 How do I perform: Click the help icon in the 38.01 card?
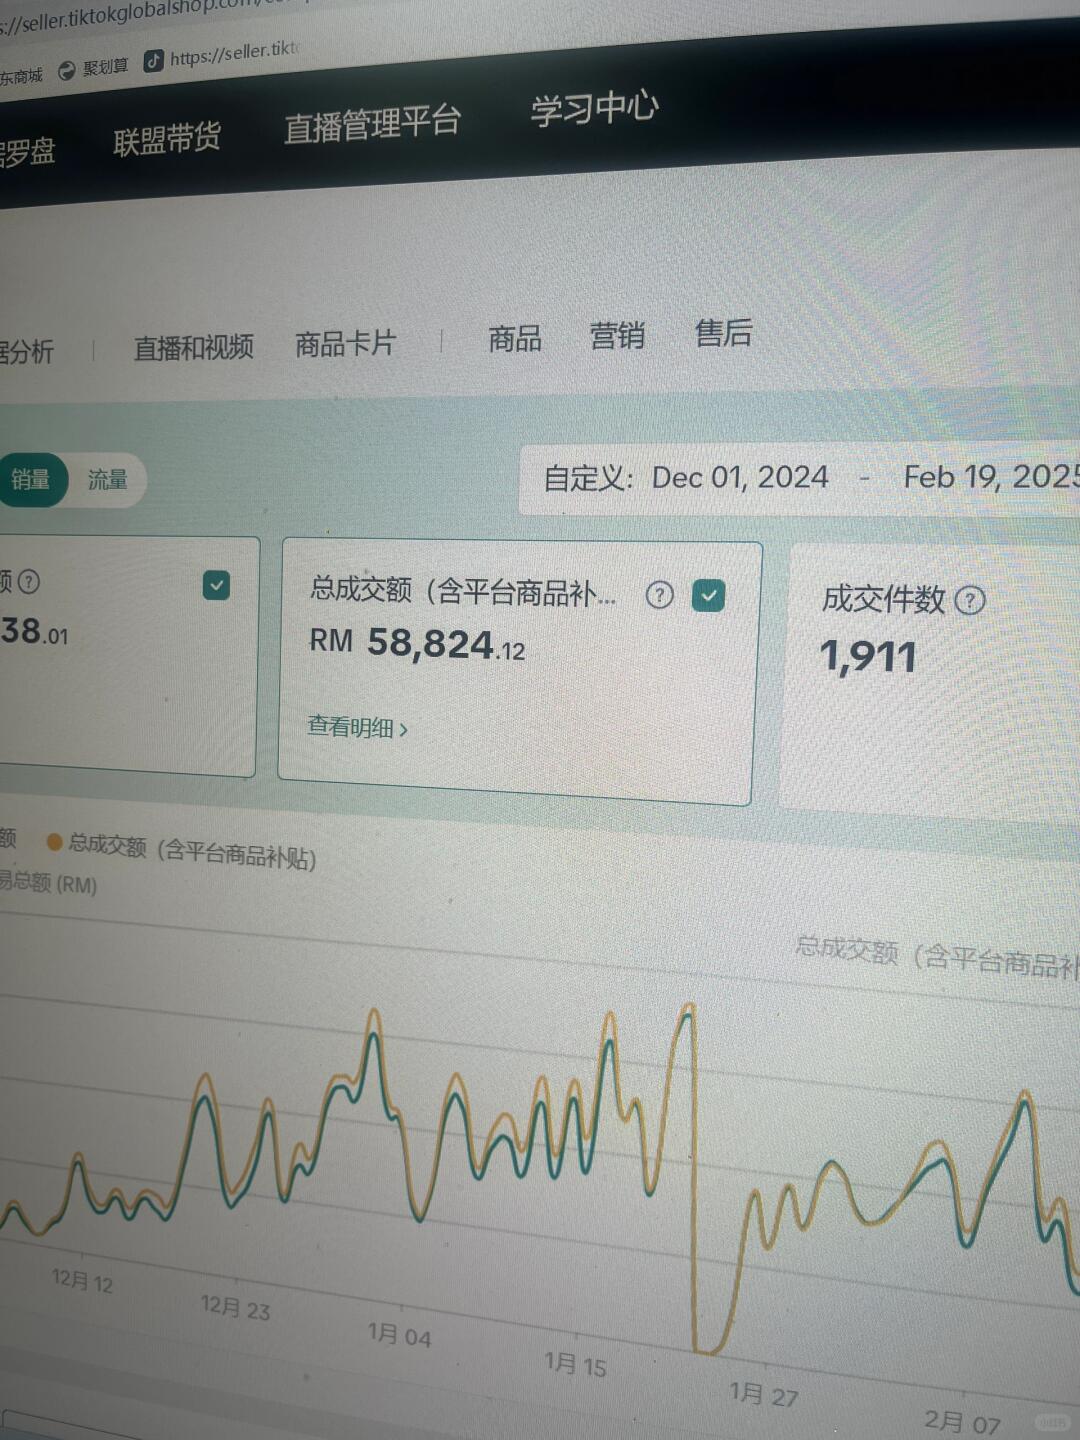tap(29, 581)
